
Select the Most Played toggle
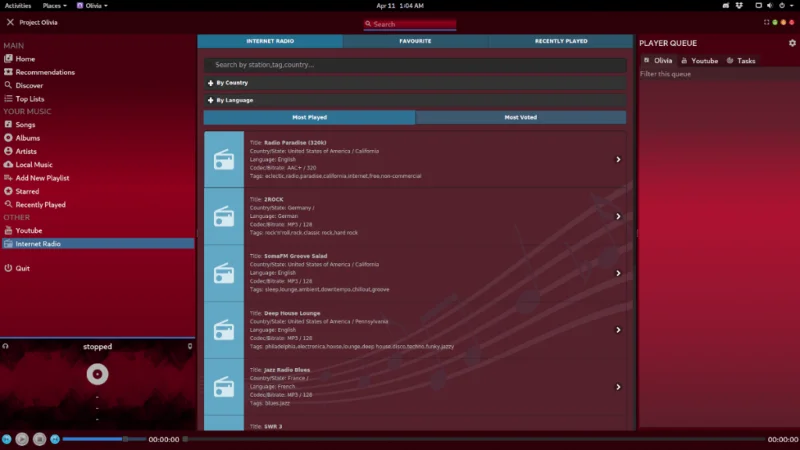[309, 117]
